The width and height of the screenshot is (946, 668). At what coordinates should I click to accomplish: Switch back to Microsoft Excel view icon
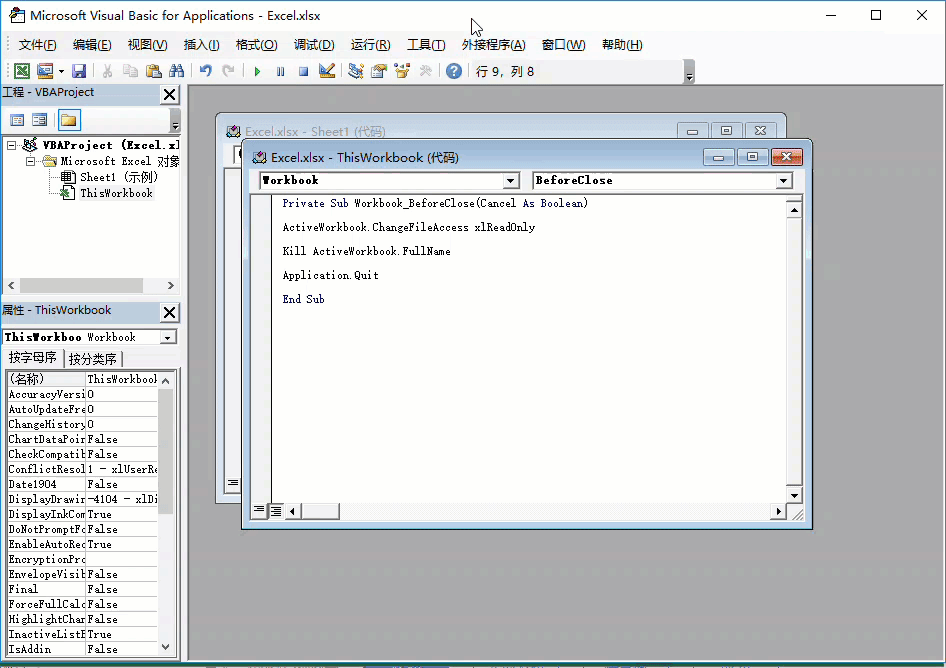22,71
